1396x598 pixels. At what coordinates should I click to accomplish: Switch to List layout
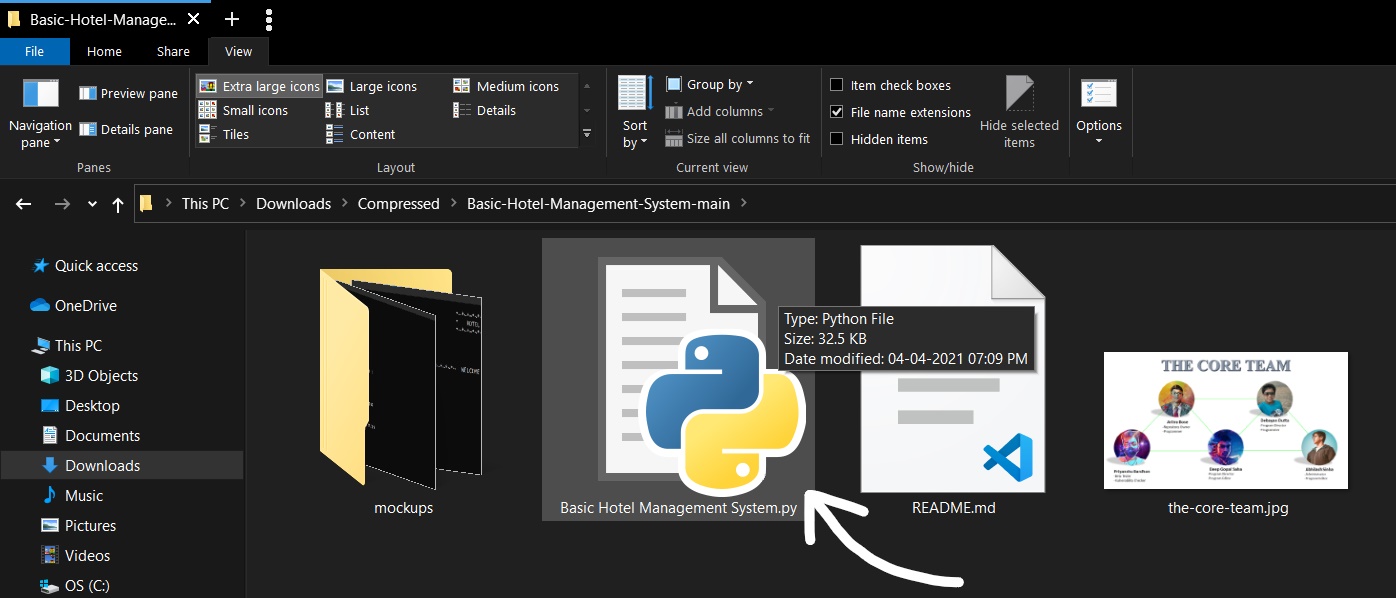[x=348, y=110]
